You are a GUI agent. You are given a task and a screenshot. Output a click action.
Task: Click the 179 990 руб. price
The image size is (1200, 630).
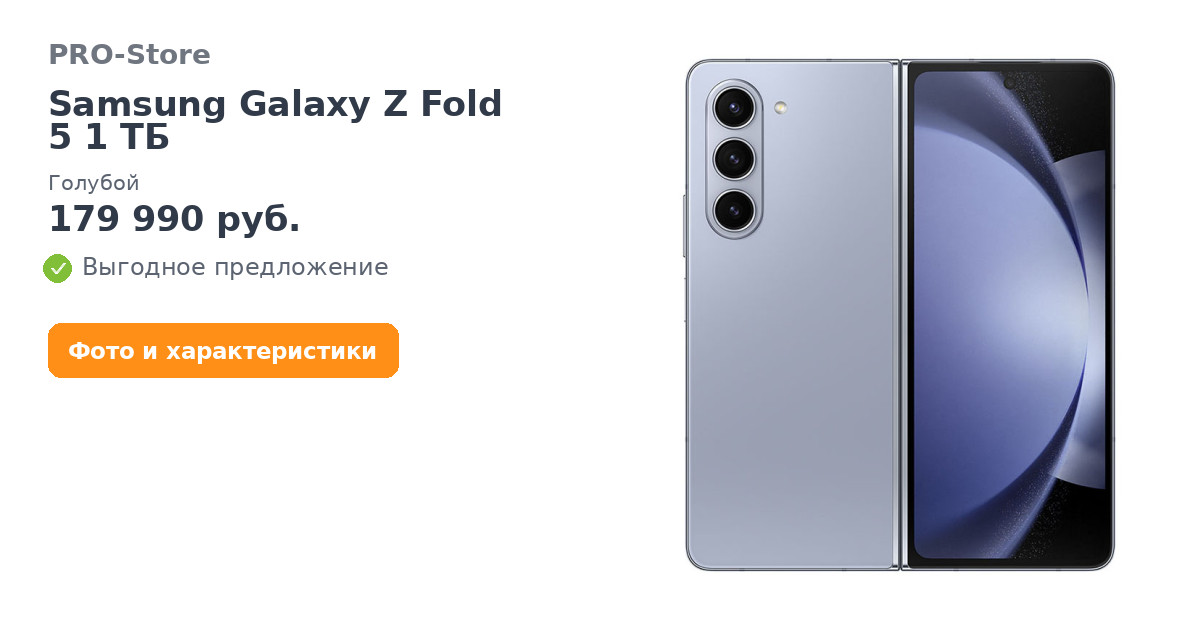(174, 219)
